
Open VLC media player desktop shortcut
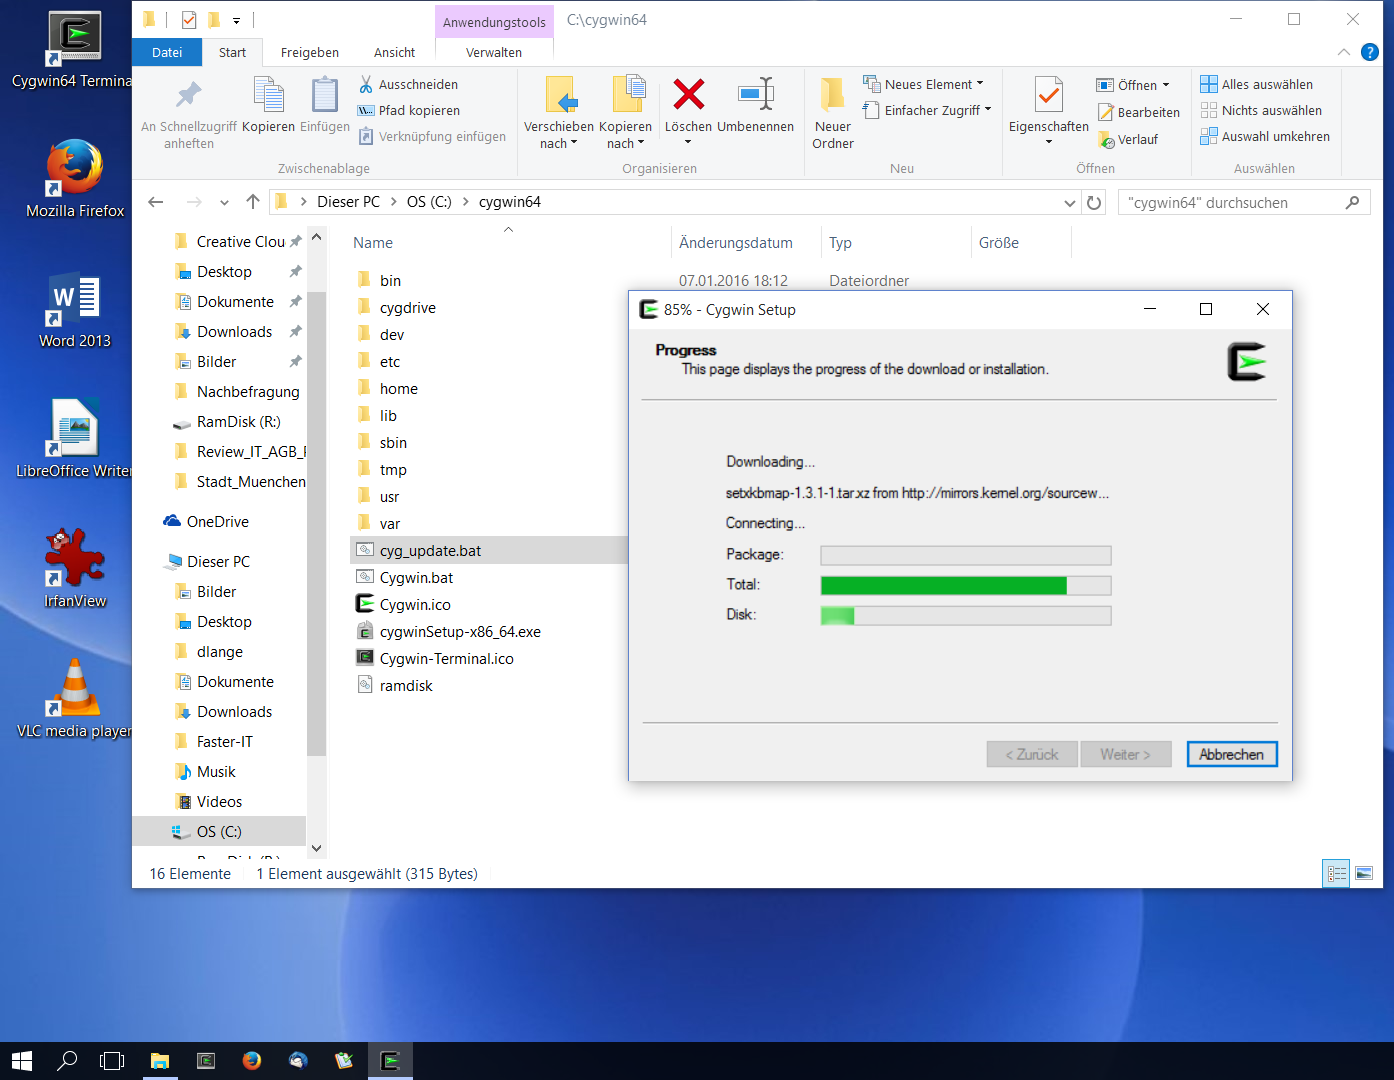pos(75,699)
